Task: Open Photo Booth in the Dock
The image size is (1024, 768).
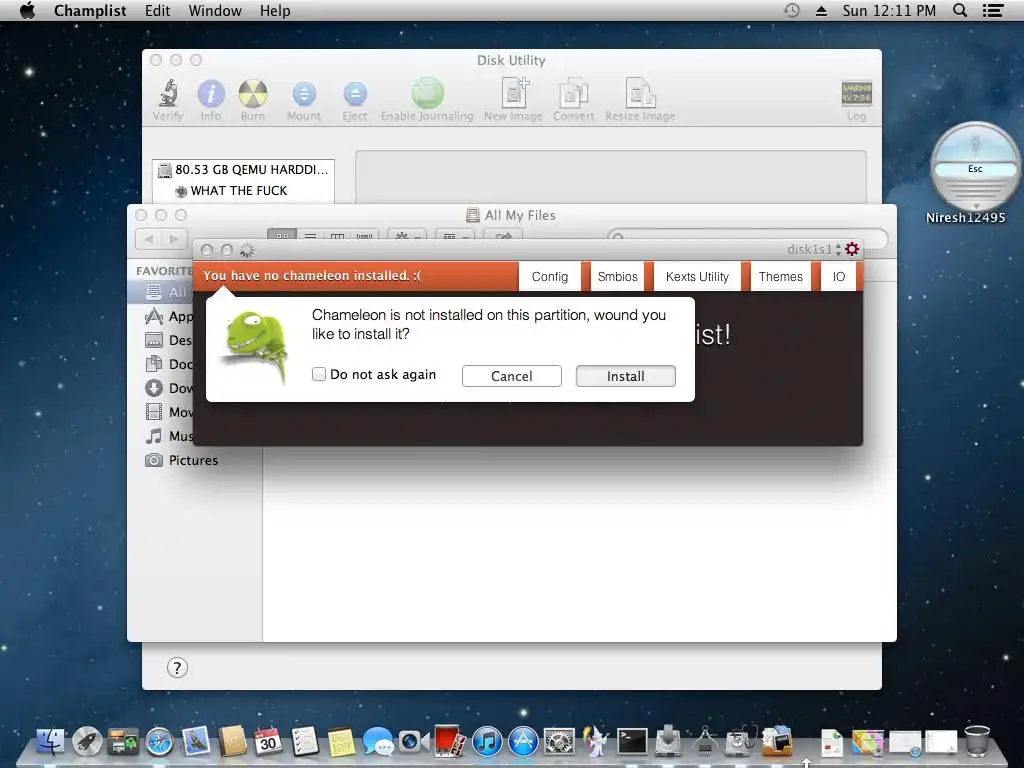Action: tap(450, 742)
